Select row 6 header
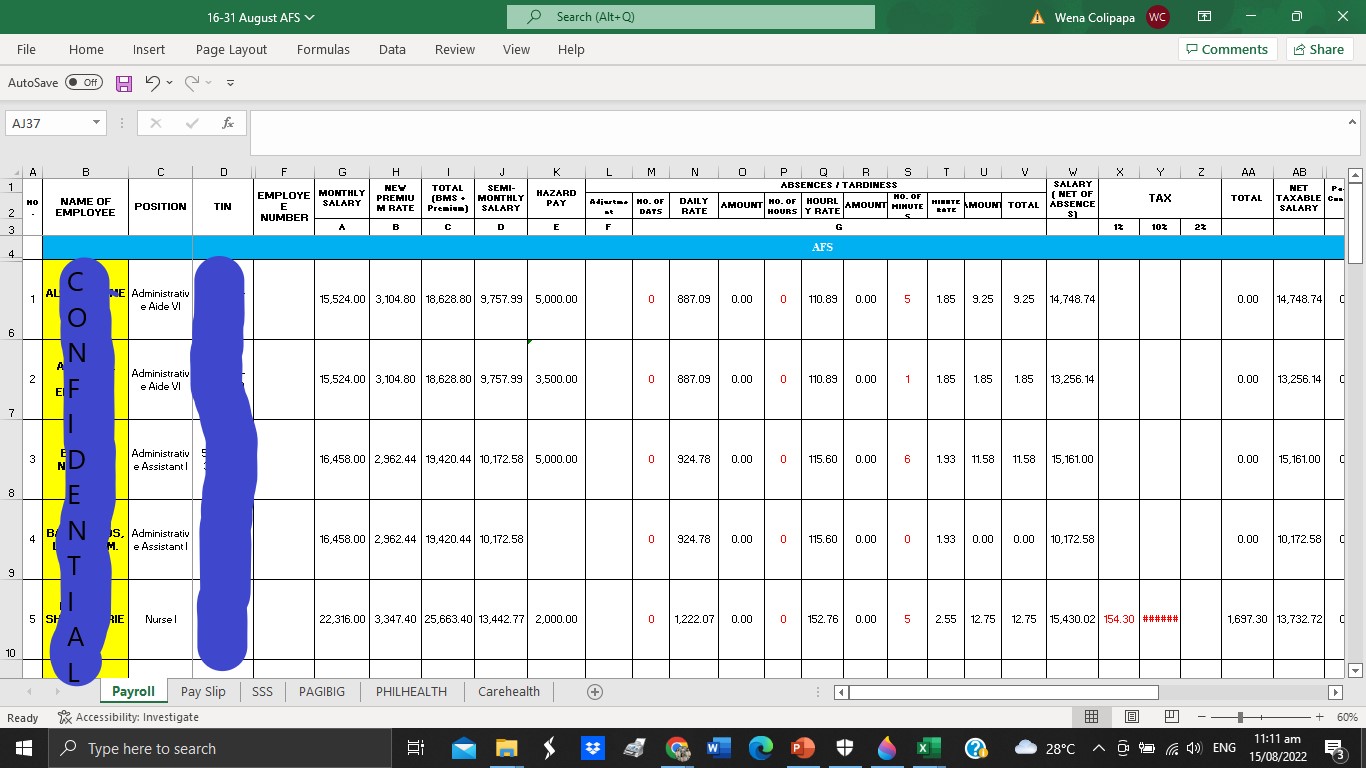Viewport: 1366px width, 768px height. [11, 299]
